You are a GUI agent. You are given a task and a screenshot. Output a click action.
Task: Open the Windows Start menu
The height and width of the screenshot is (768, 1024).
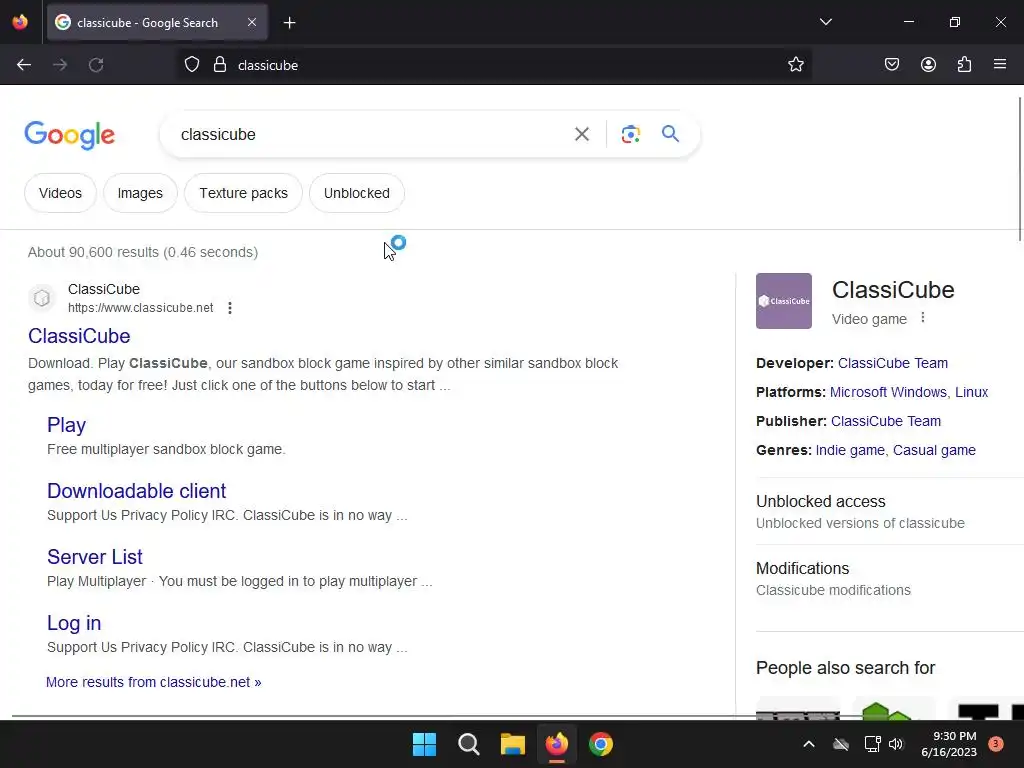pos(424,744)
